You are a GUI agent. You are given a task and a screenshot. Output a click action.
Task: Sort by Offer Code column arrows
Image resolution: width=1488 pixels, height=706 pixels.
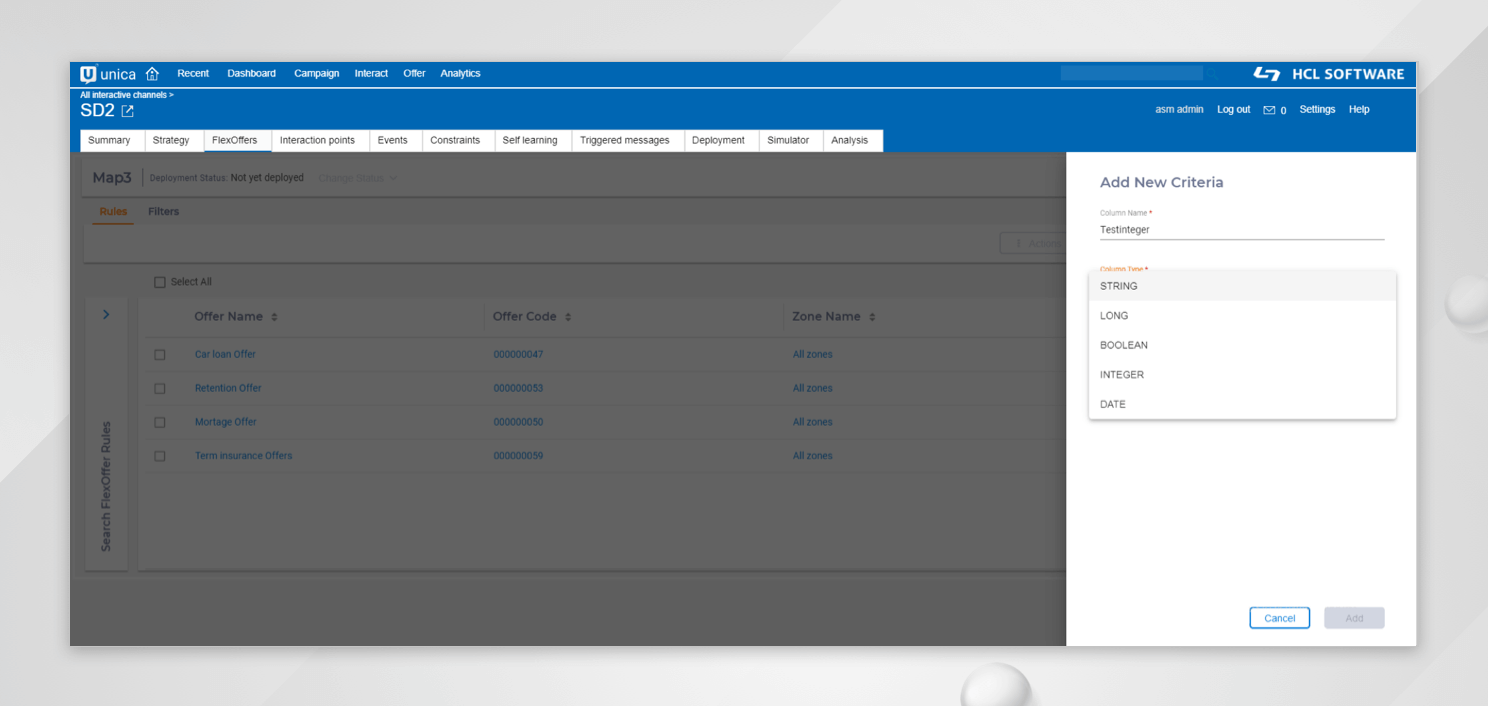click(568, 317)
